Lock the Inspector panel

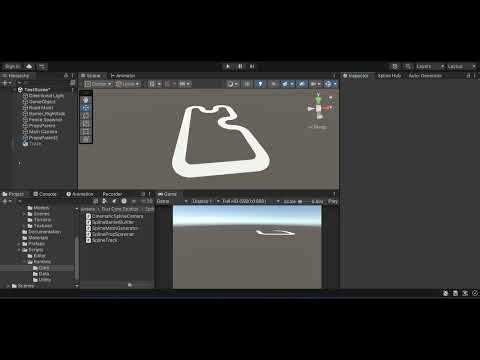coord(468,76)
